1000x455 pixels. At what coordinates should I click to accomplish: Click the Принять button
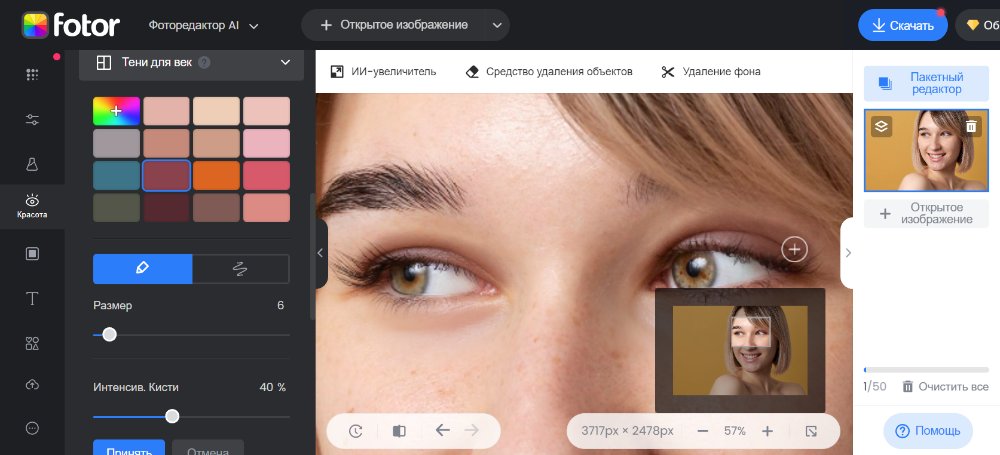[x=129, y=447]
